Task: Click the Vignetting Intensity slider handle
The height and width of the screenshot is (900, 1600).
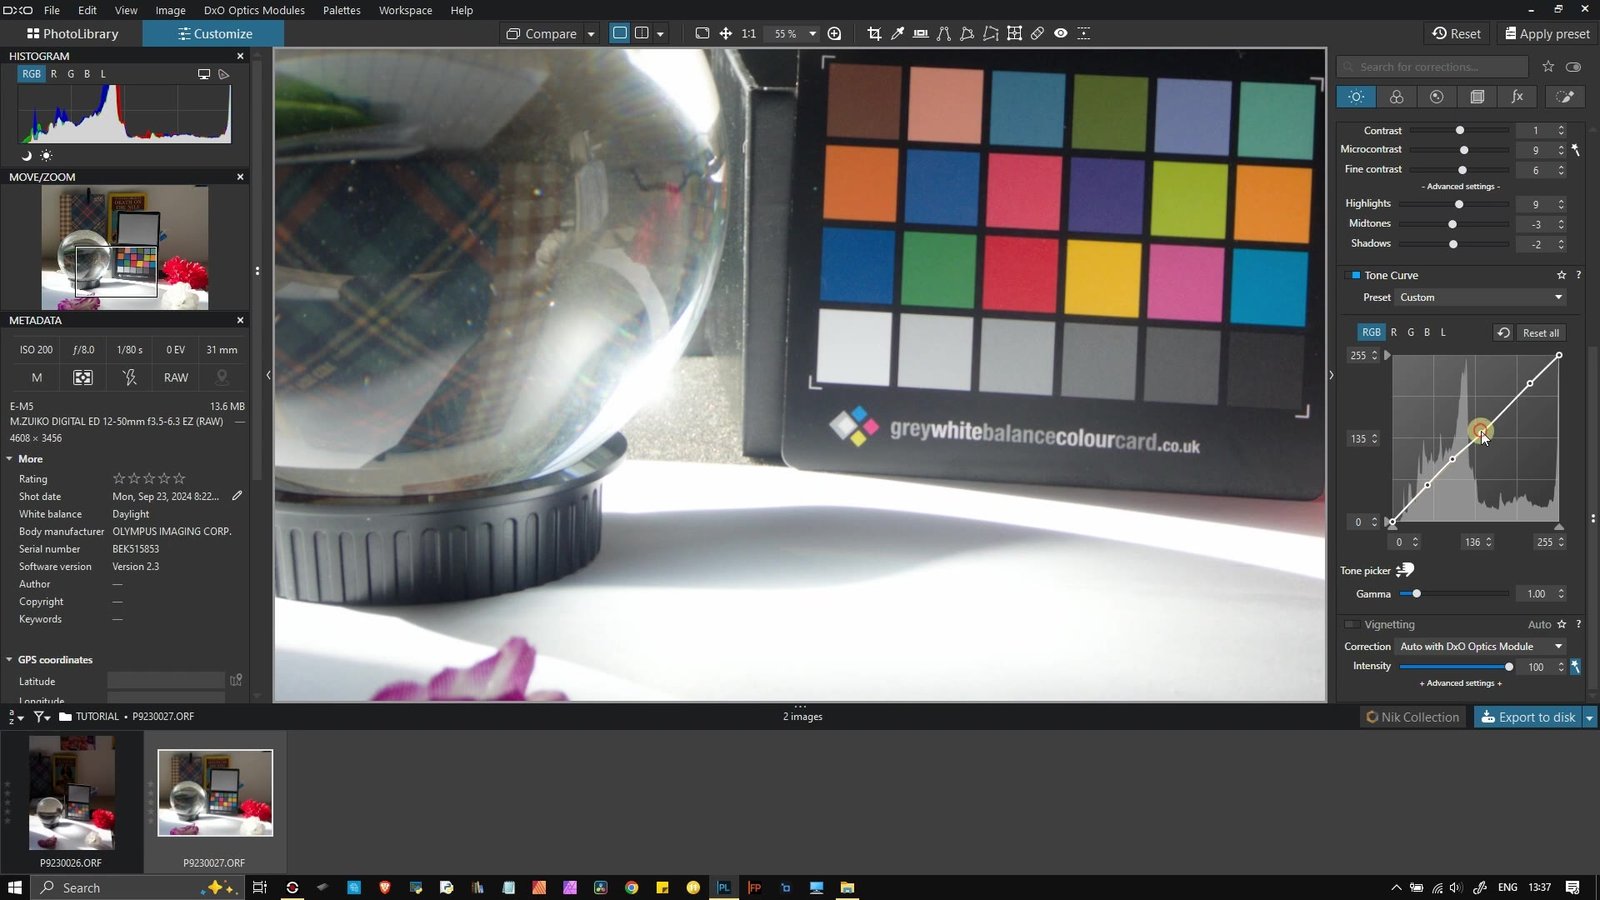Action: (x=1509, y=667)
